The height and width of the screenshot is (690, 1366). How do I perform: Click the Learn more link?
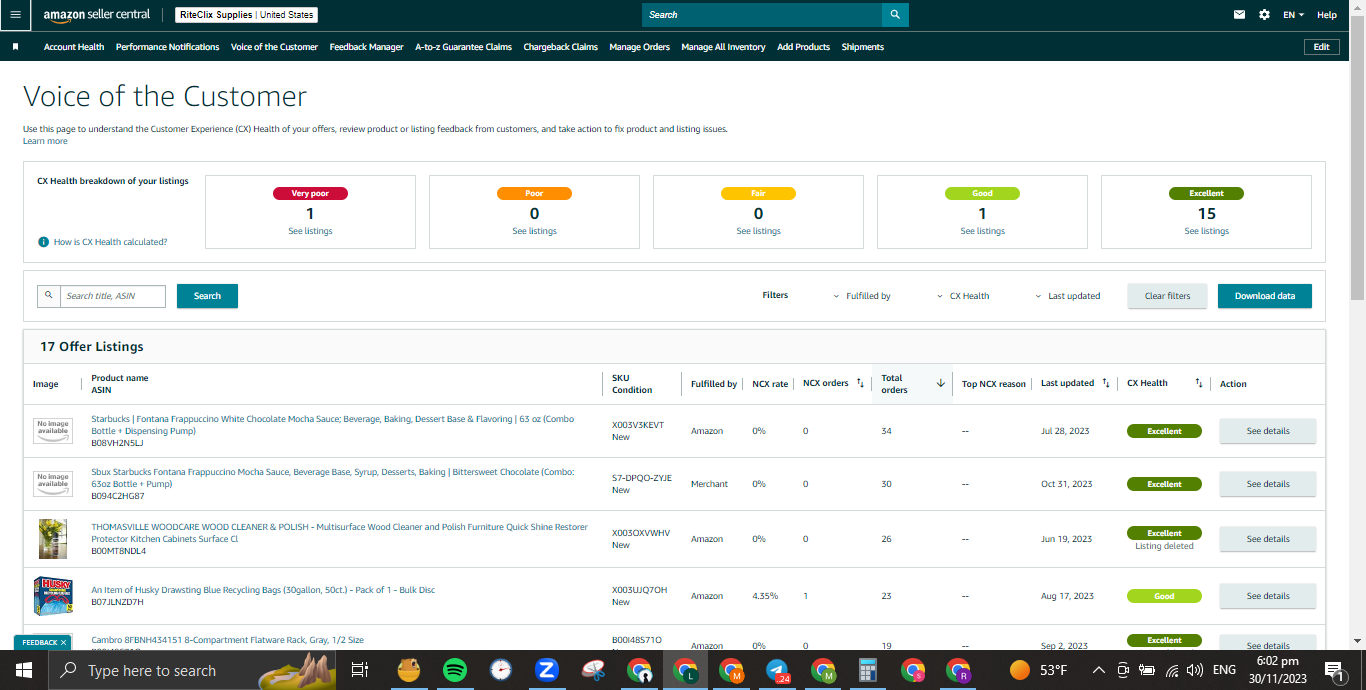point(45,141)
